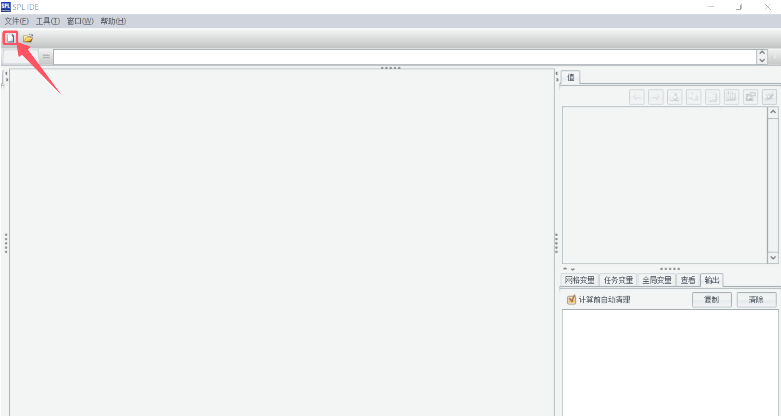Click the value panel scrollbar down arrow
Image resolution: width=781 pixels, height=416 pixels.
(773, 258)
